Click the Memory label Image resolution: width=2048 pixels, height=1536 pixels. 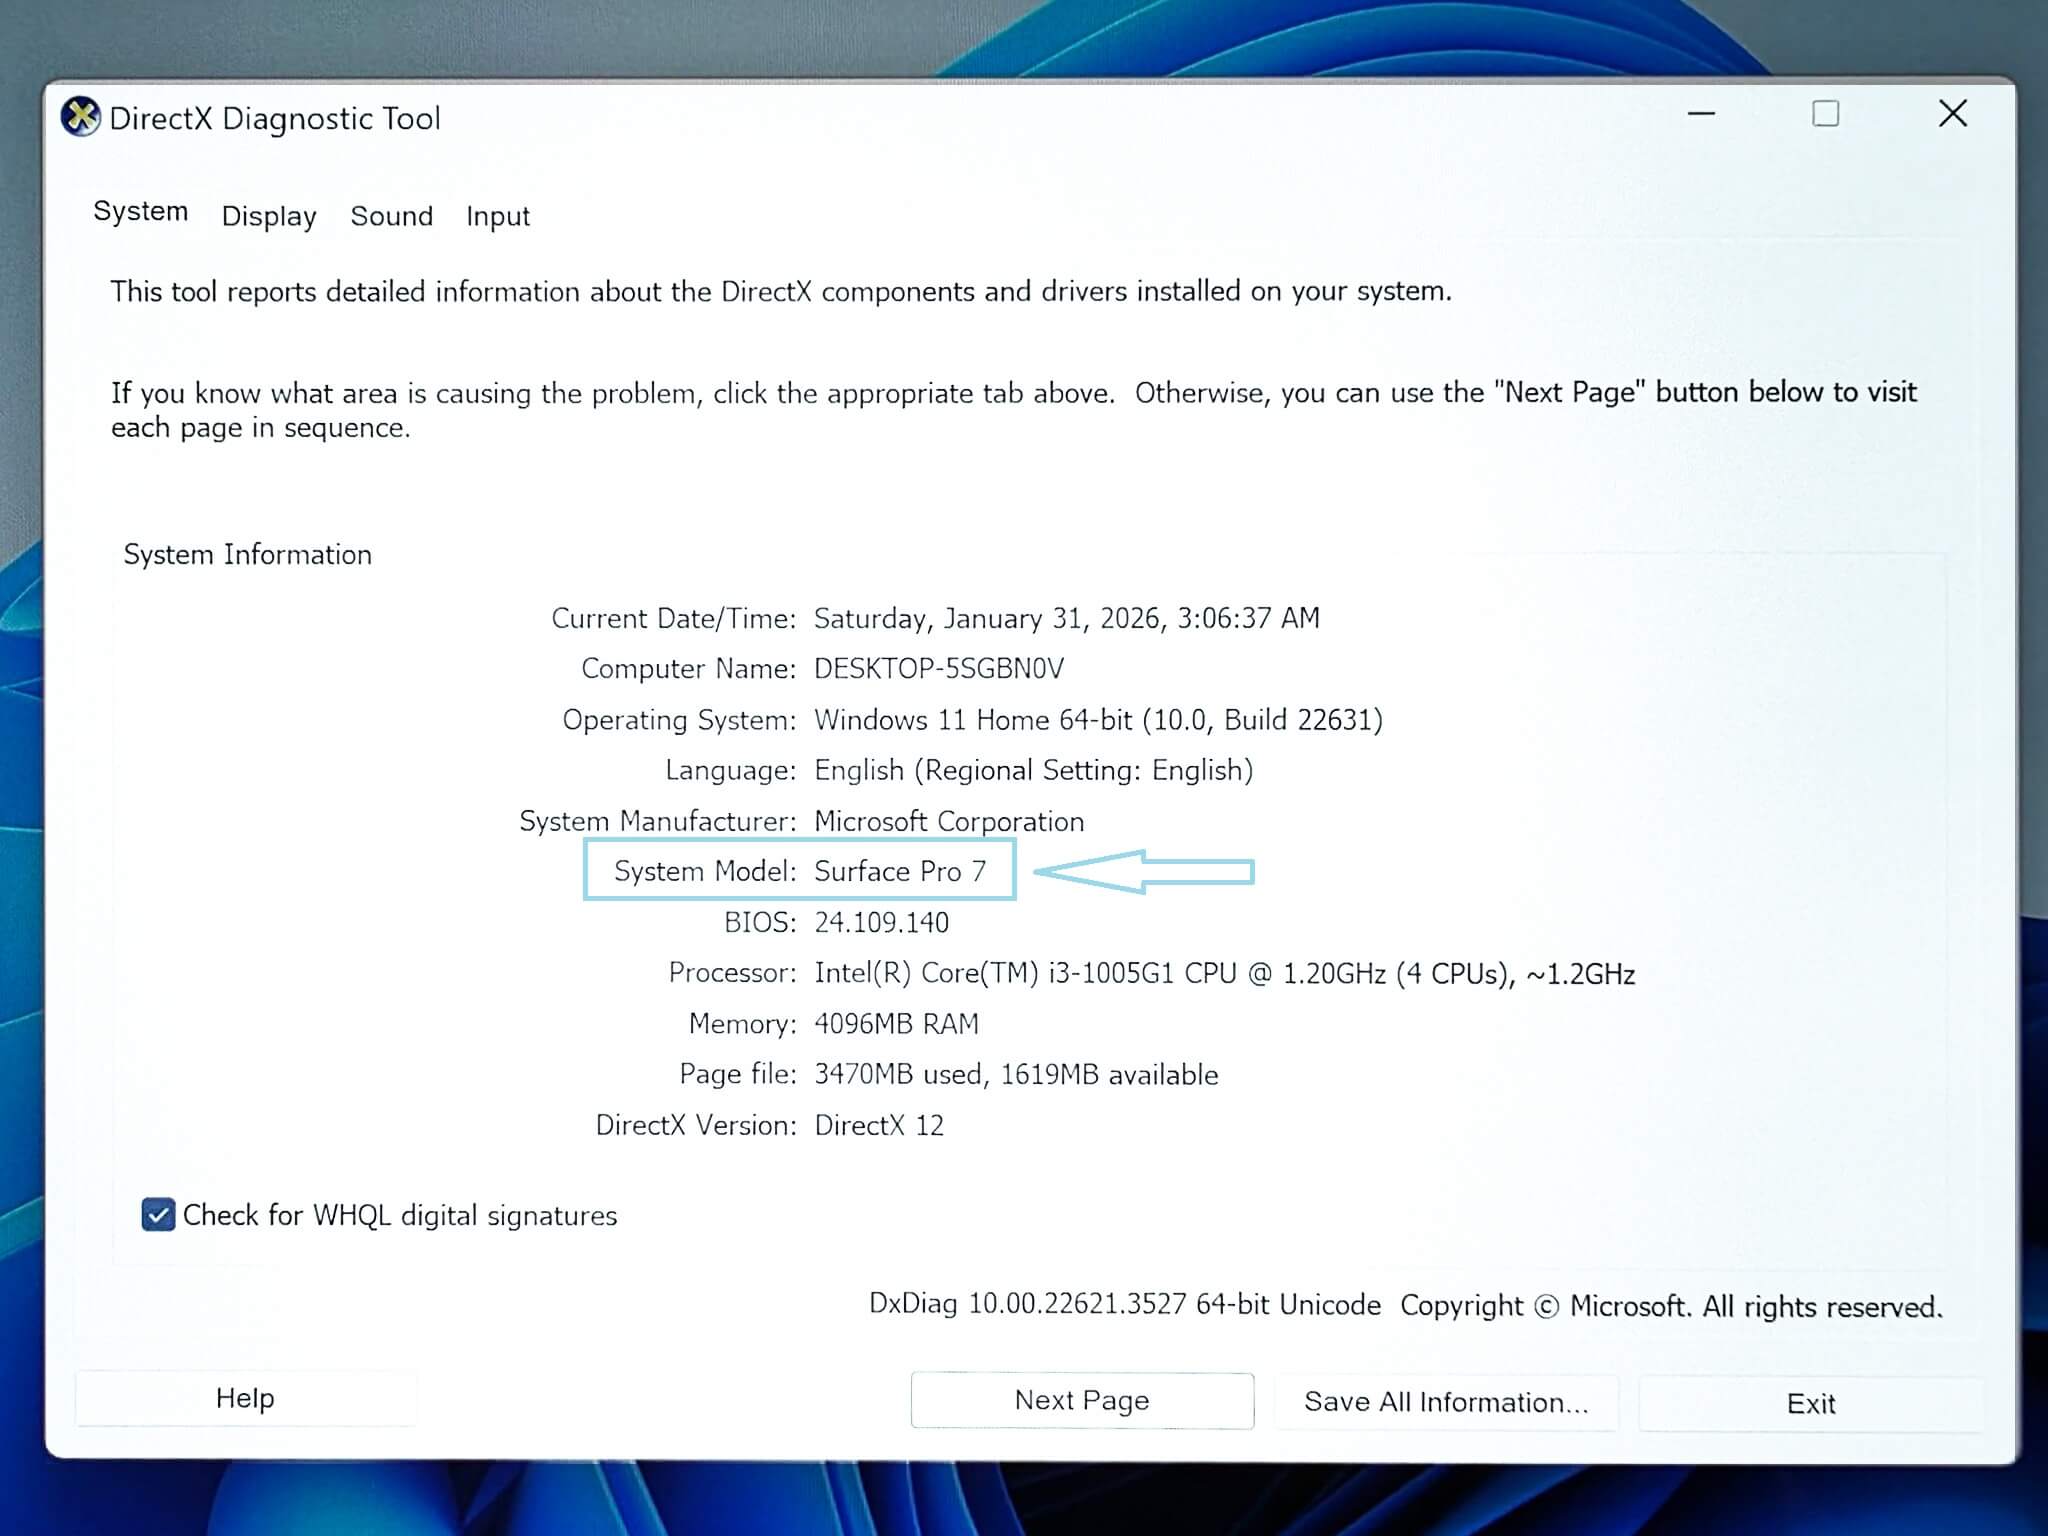tap(743, 1024)
